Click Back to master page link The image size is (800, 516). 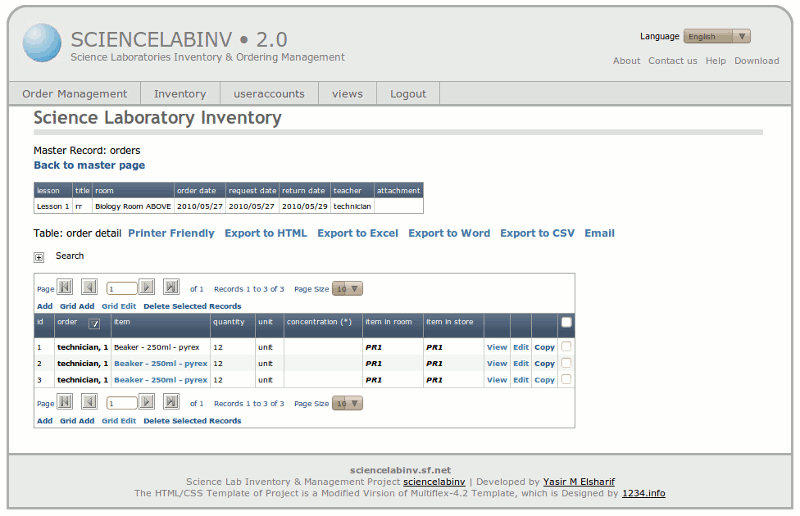pyautogui.click(x=89, y=165)
